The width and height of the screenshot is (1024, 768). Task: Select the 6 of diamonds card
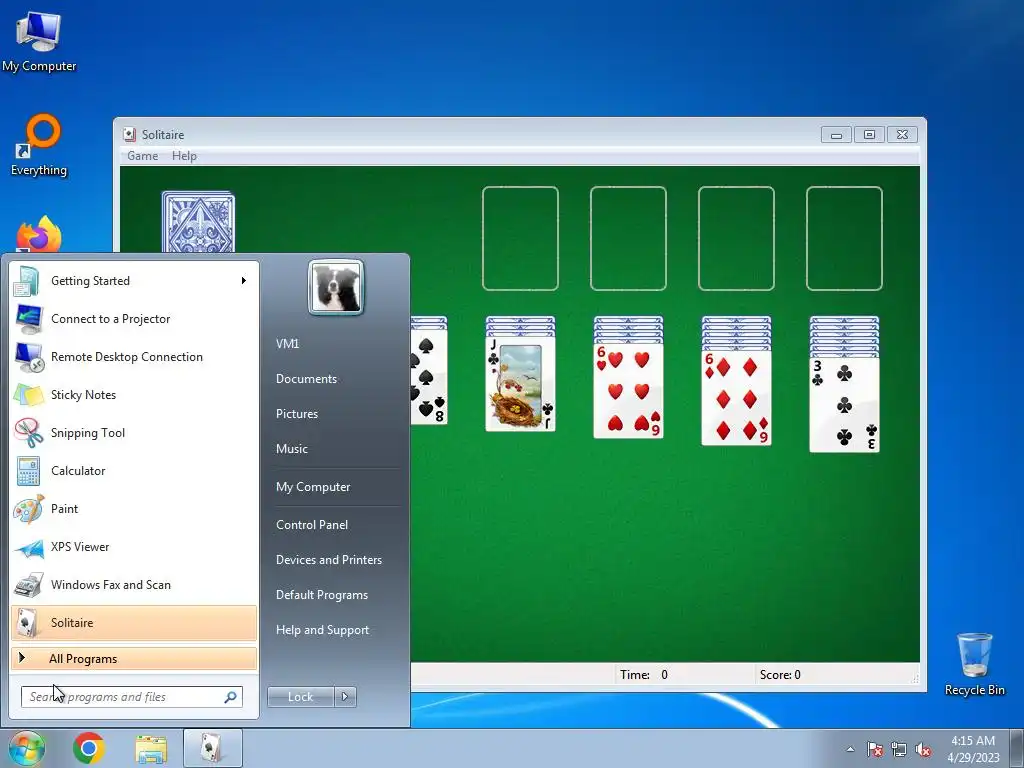[x=736, y=398]
